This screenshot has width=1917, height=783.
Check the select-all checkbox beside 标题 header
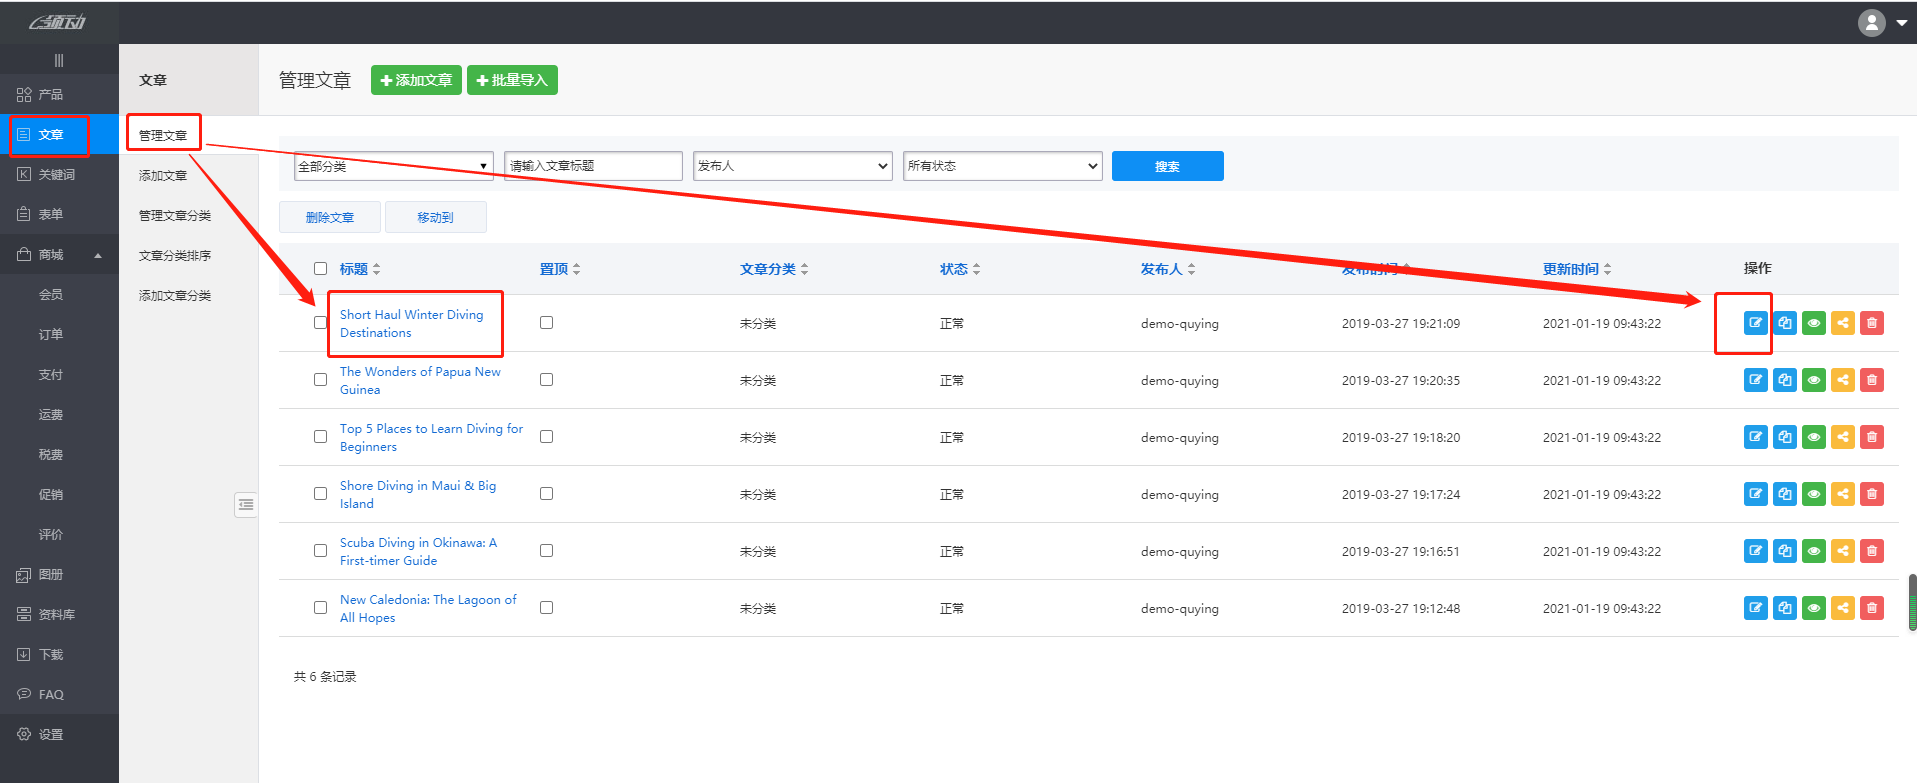(320, 269)
